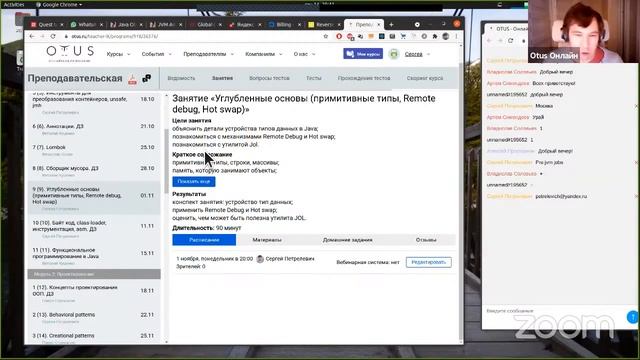Expand the События menu
This screenshot has height=360, width=640.
coord(156,54)
